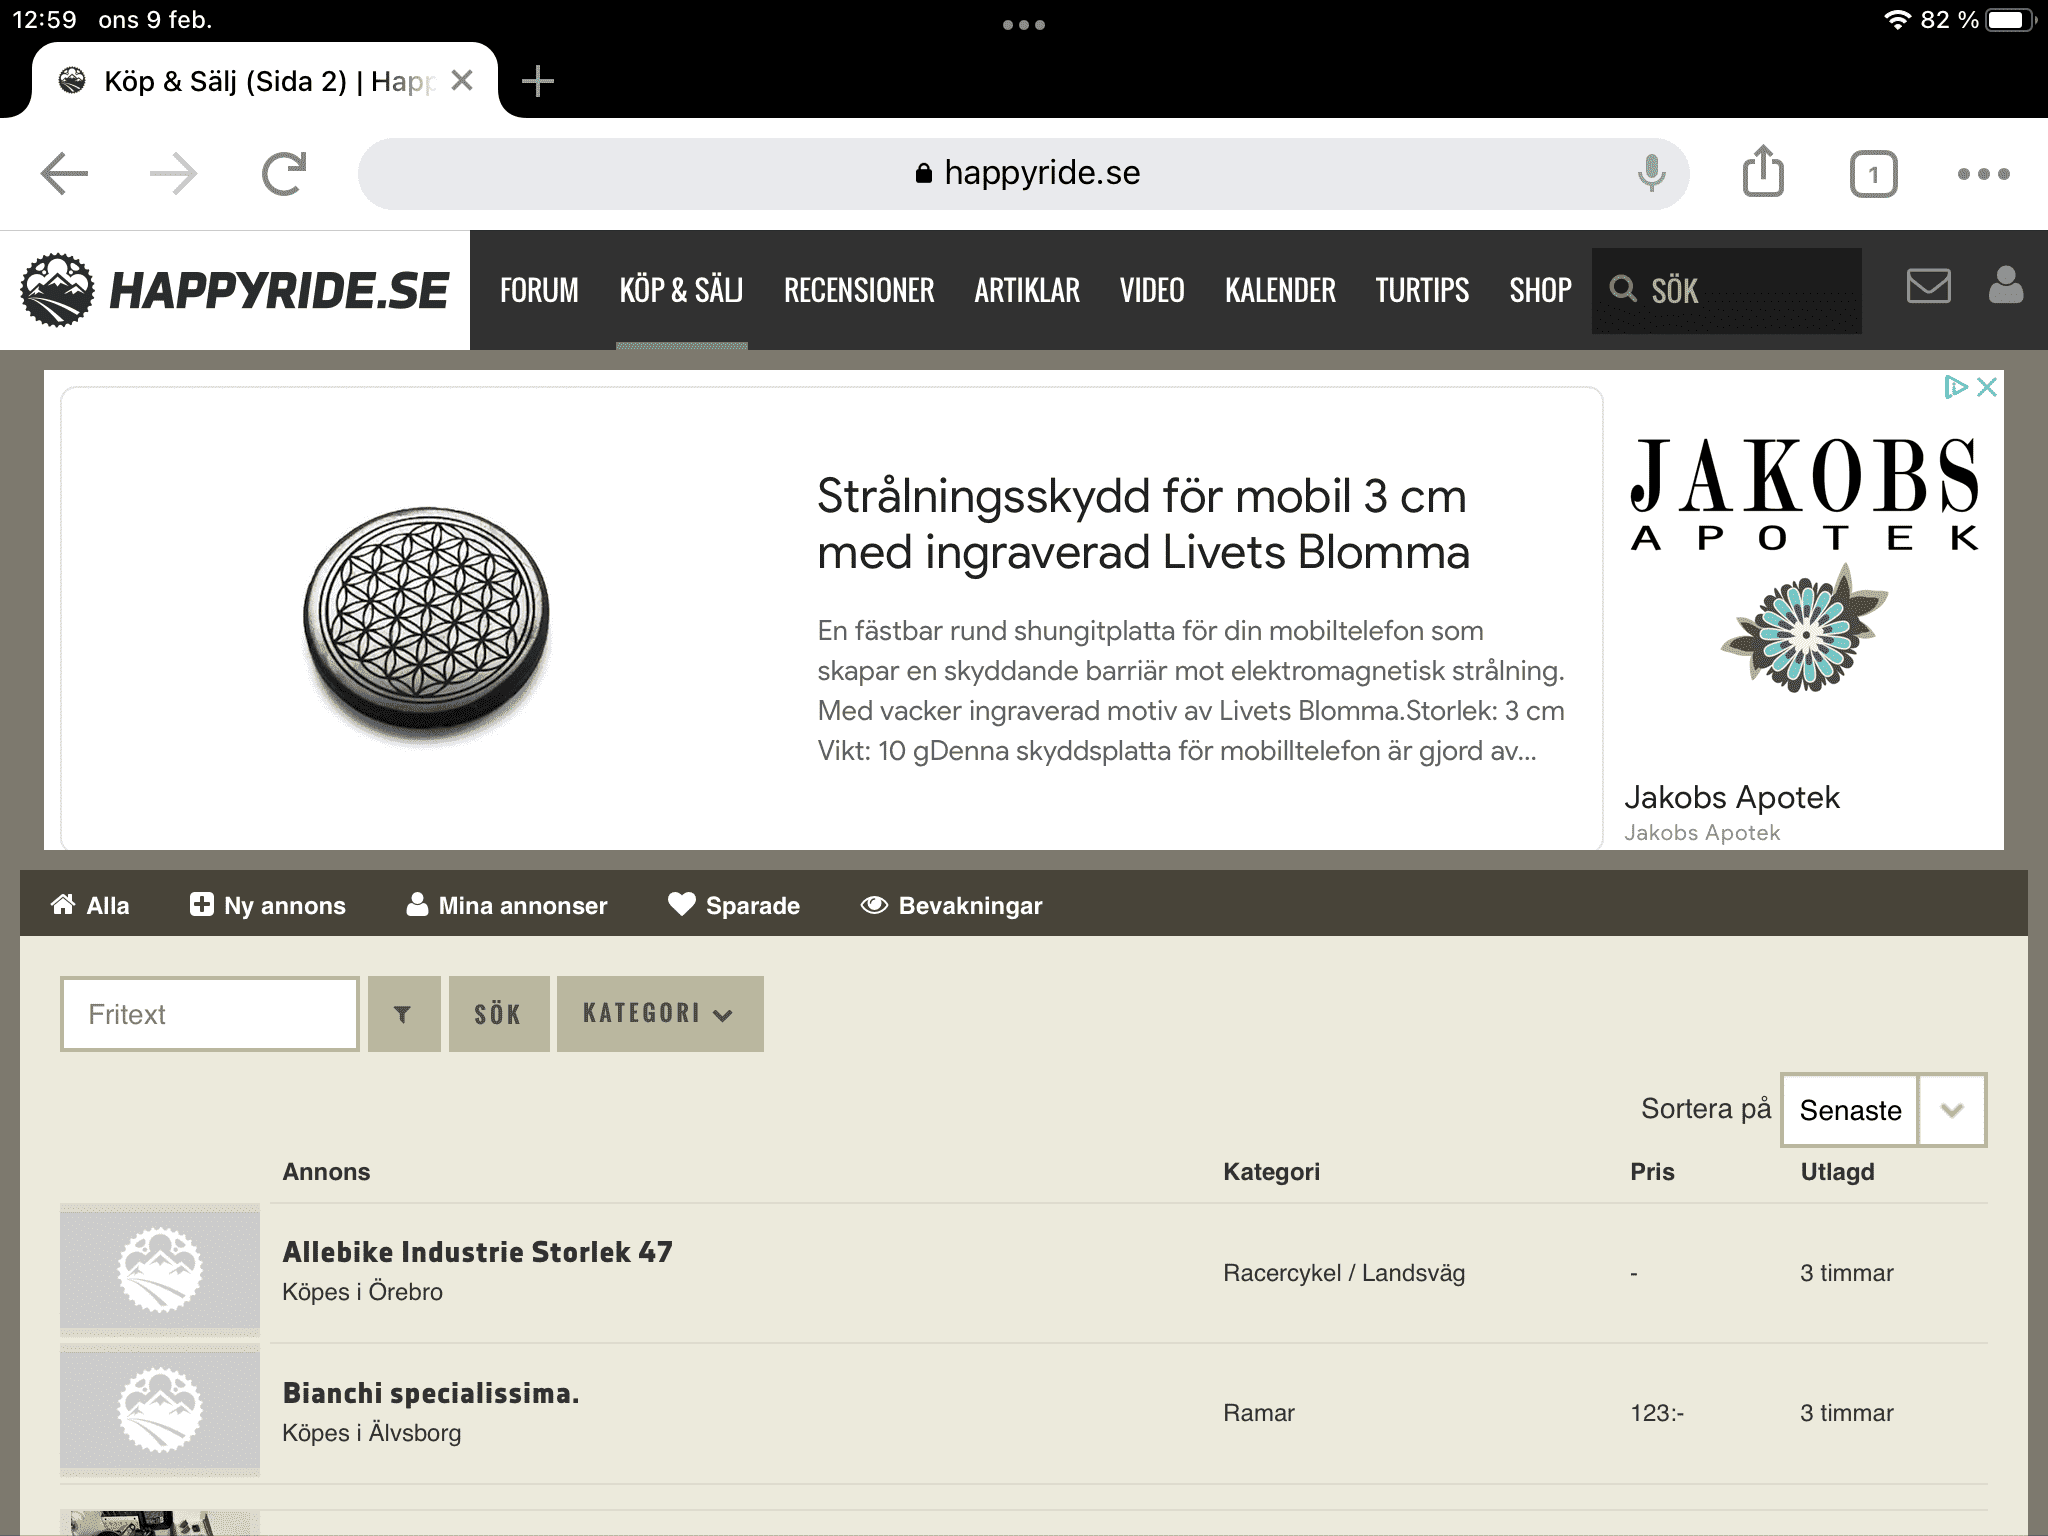Open the filter funnel button

(403, 1014)
